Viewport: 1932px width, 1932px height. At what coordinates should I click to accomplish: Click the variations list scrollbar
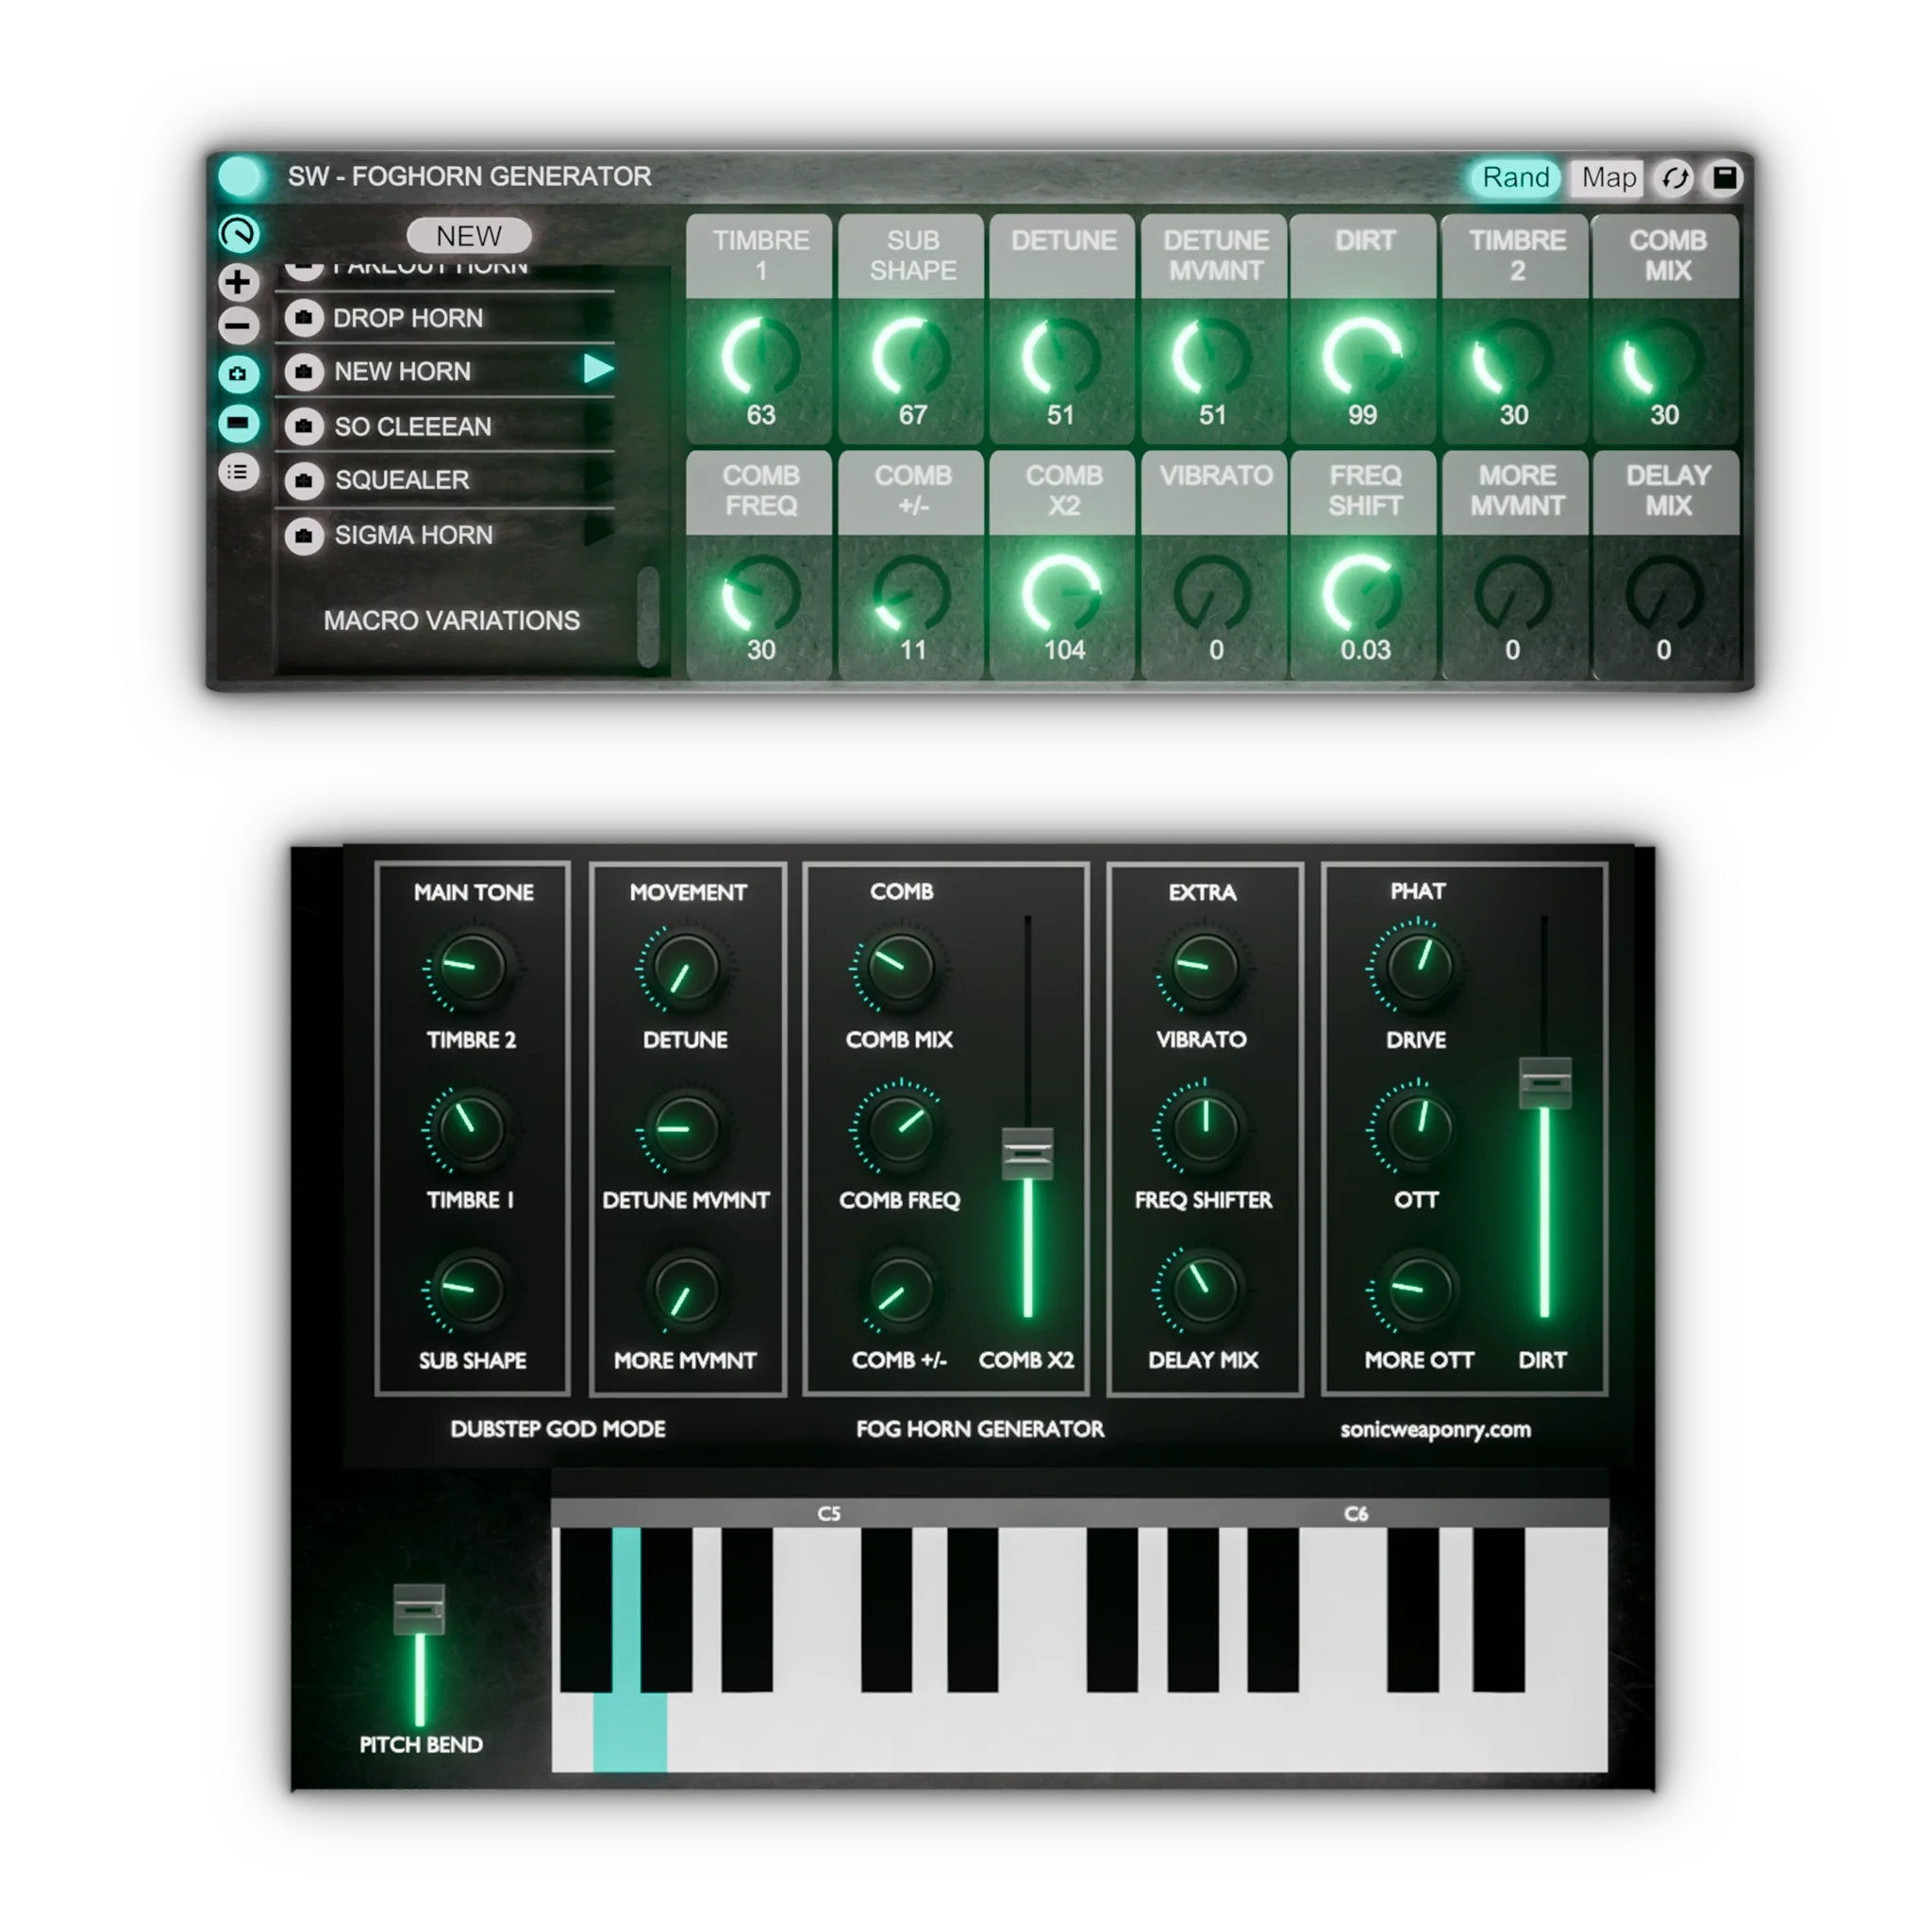coord(648,617)
